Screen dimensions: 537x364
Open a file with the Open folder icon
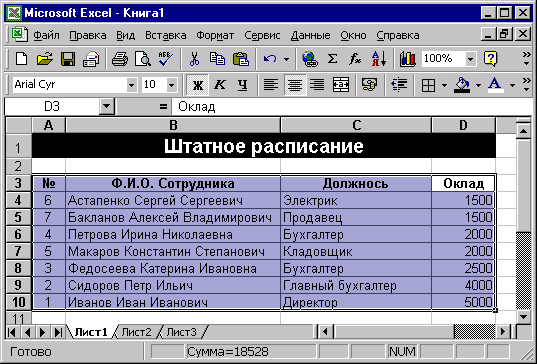(x=45, y=59)
